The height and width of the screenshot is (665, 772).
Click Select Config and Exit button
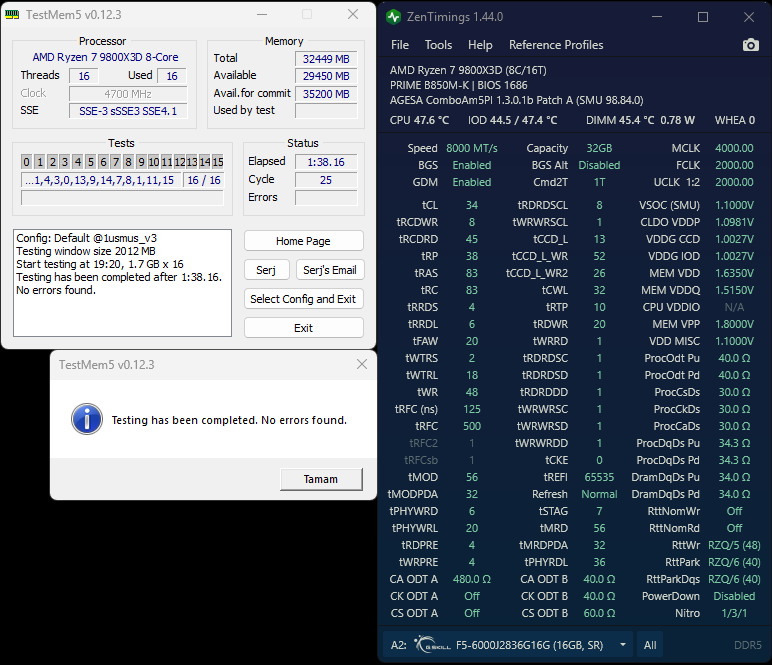coord(304,299)
